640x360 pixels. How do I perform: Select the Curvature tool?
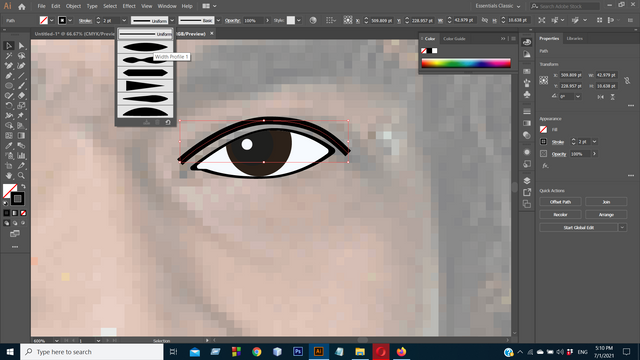[x=21, y=66]
